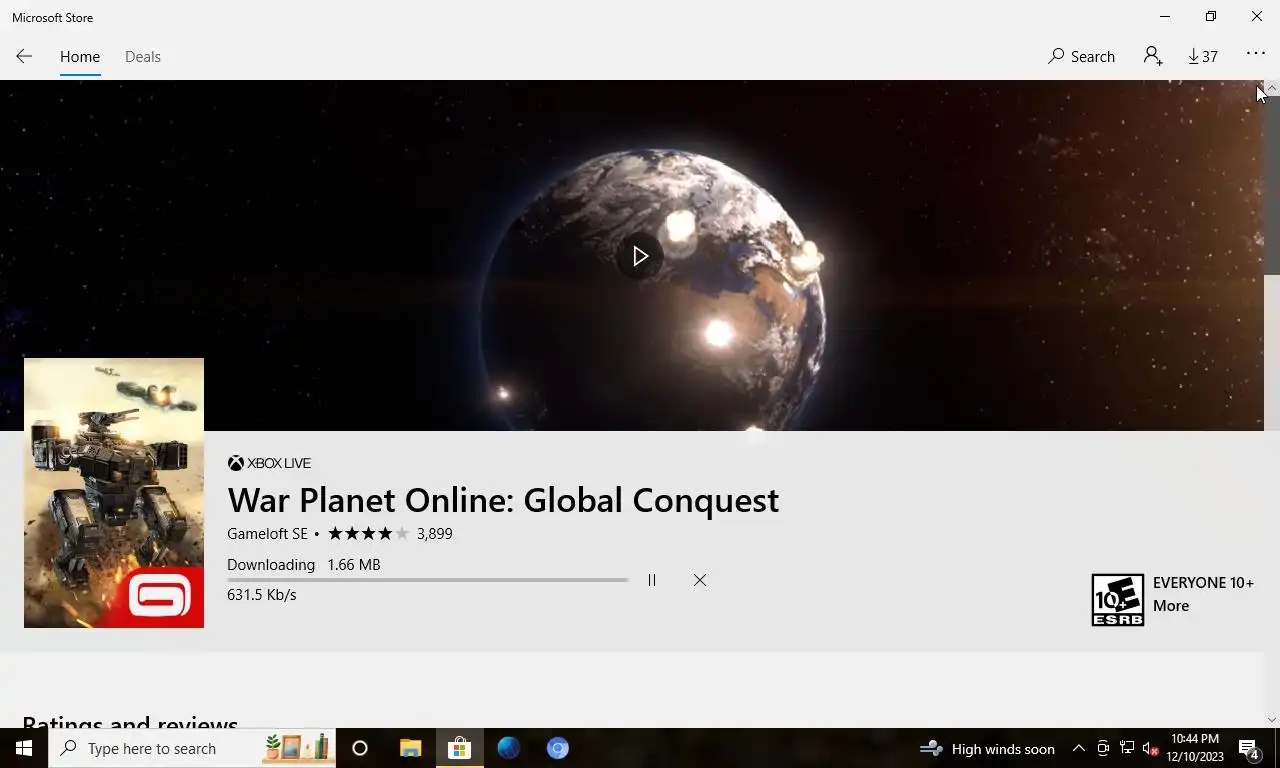Click the download progress bar
Viewport: 1280px width, 768px height.
(427, 580)
